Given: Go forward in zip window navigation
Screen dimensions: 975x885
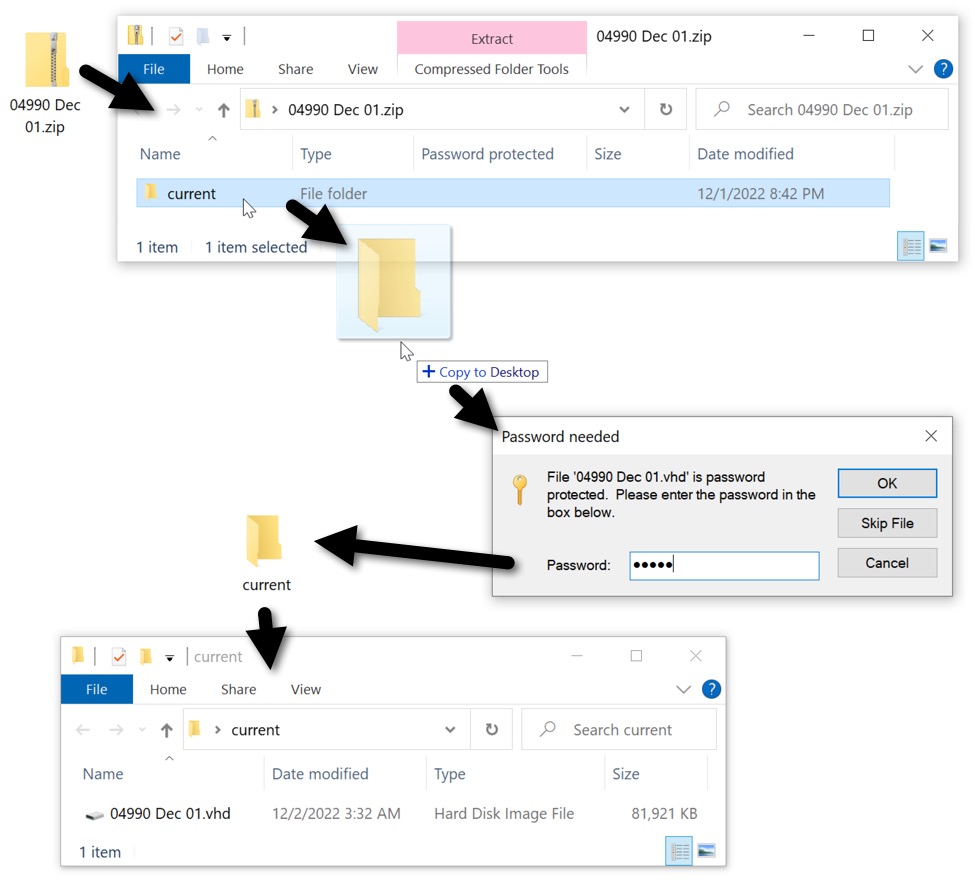Looking at the screenshot, I should pos(173,110).
